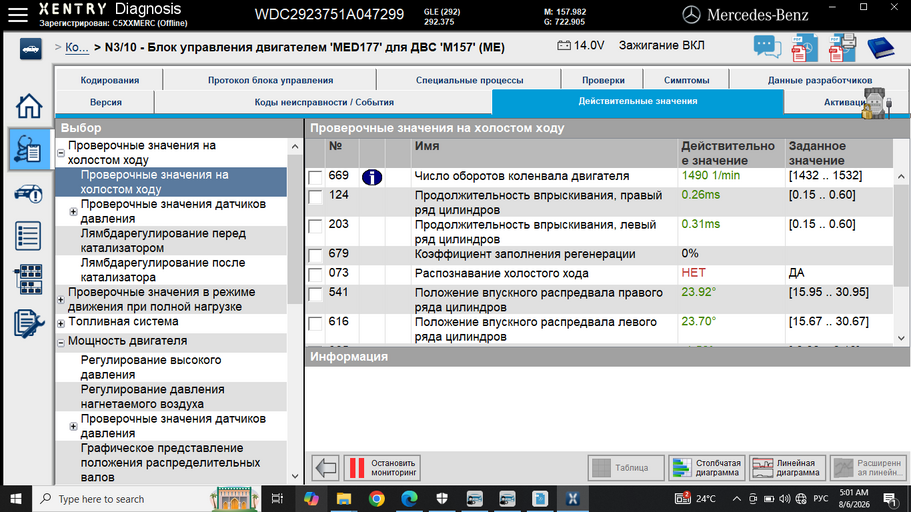Image resolution: width=911 pixels, height=512 pixels.
Task: Click the diagnostic connector lock icon
Action: (876, 104)
